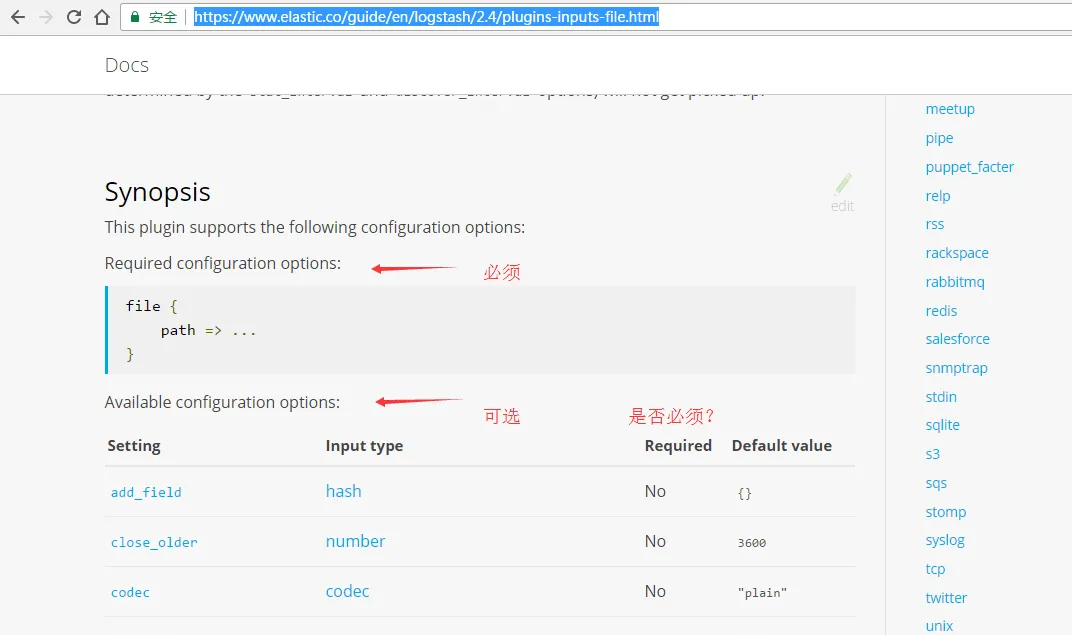Open salesforce plugin in sidebar
Screen dimensions: 1072x635
coord(958,339)
